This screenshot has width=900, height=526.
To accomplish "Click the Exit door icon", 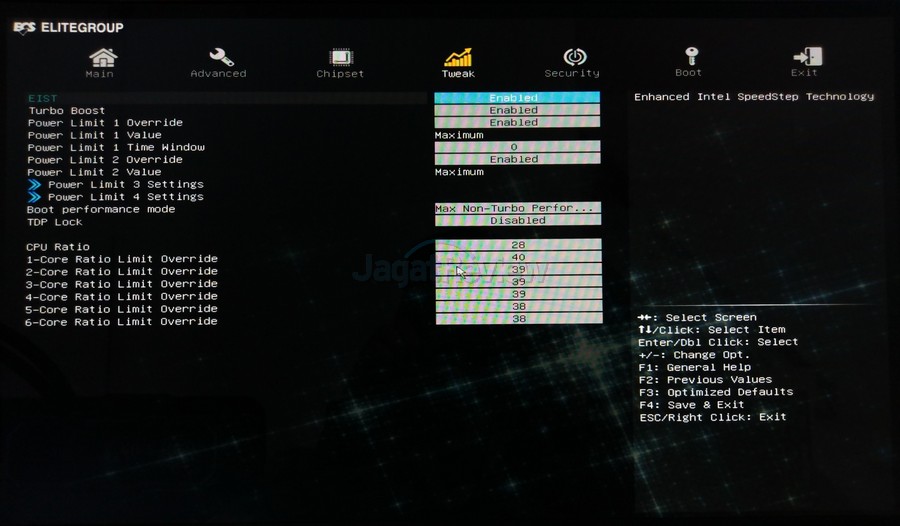I will point(805,56).
